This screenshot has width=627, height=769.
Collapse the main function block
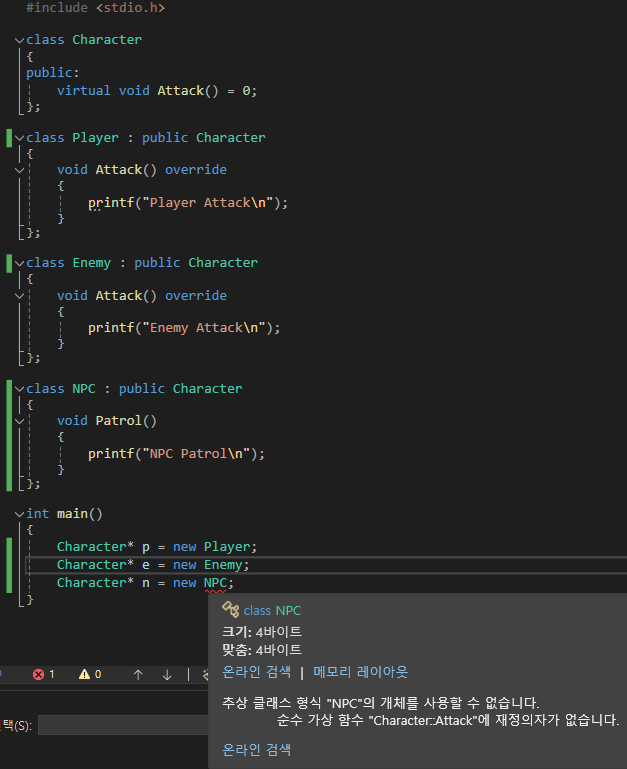[19, 514]
